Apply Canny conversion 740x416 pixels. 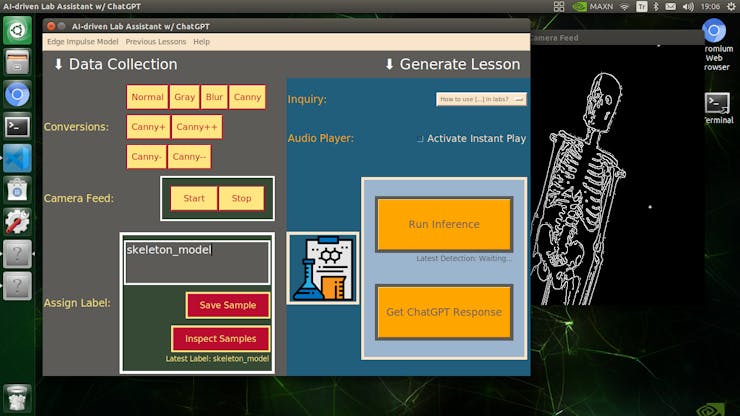coord(247,97)
